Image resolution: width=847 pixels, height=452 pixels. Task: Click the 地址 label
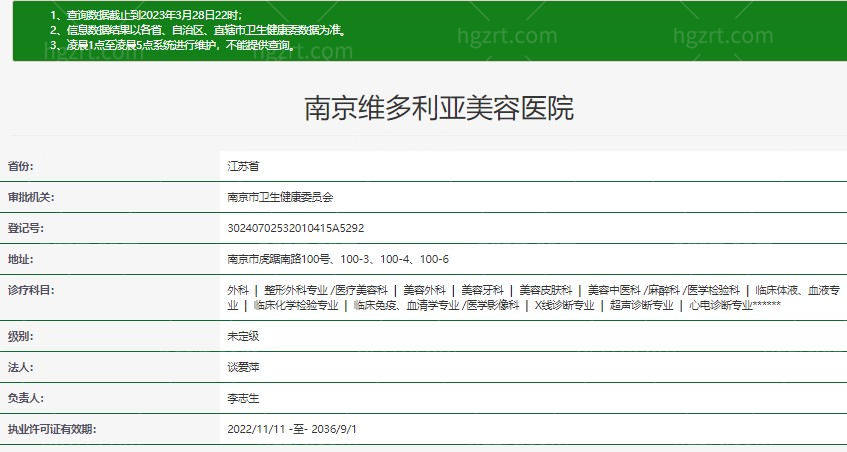(21, 259)
